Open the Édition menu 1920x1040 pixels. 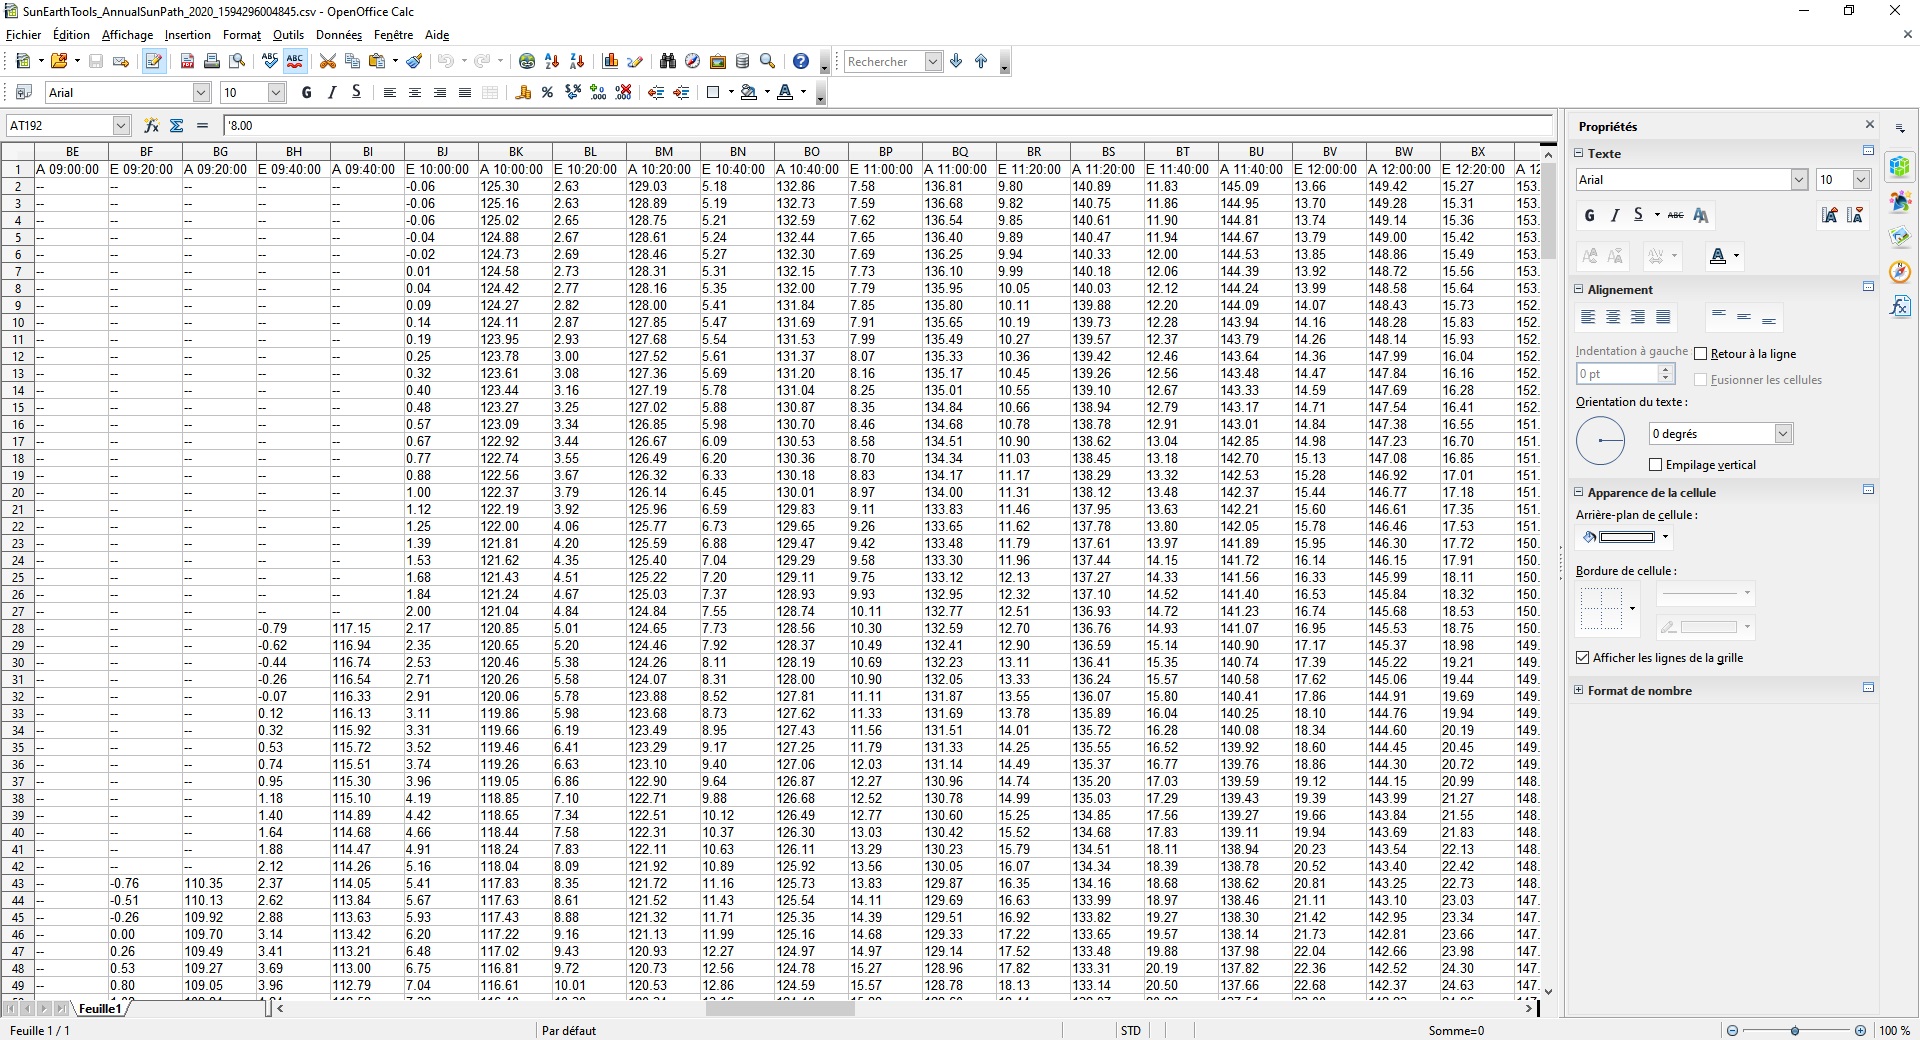pos(72,34)
